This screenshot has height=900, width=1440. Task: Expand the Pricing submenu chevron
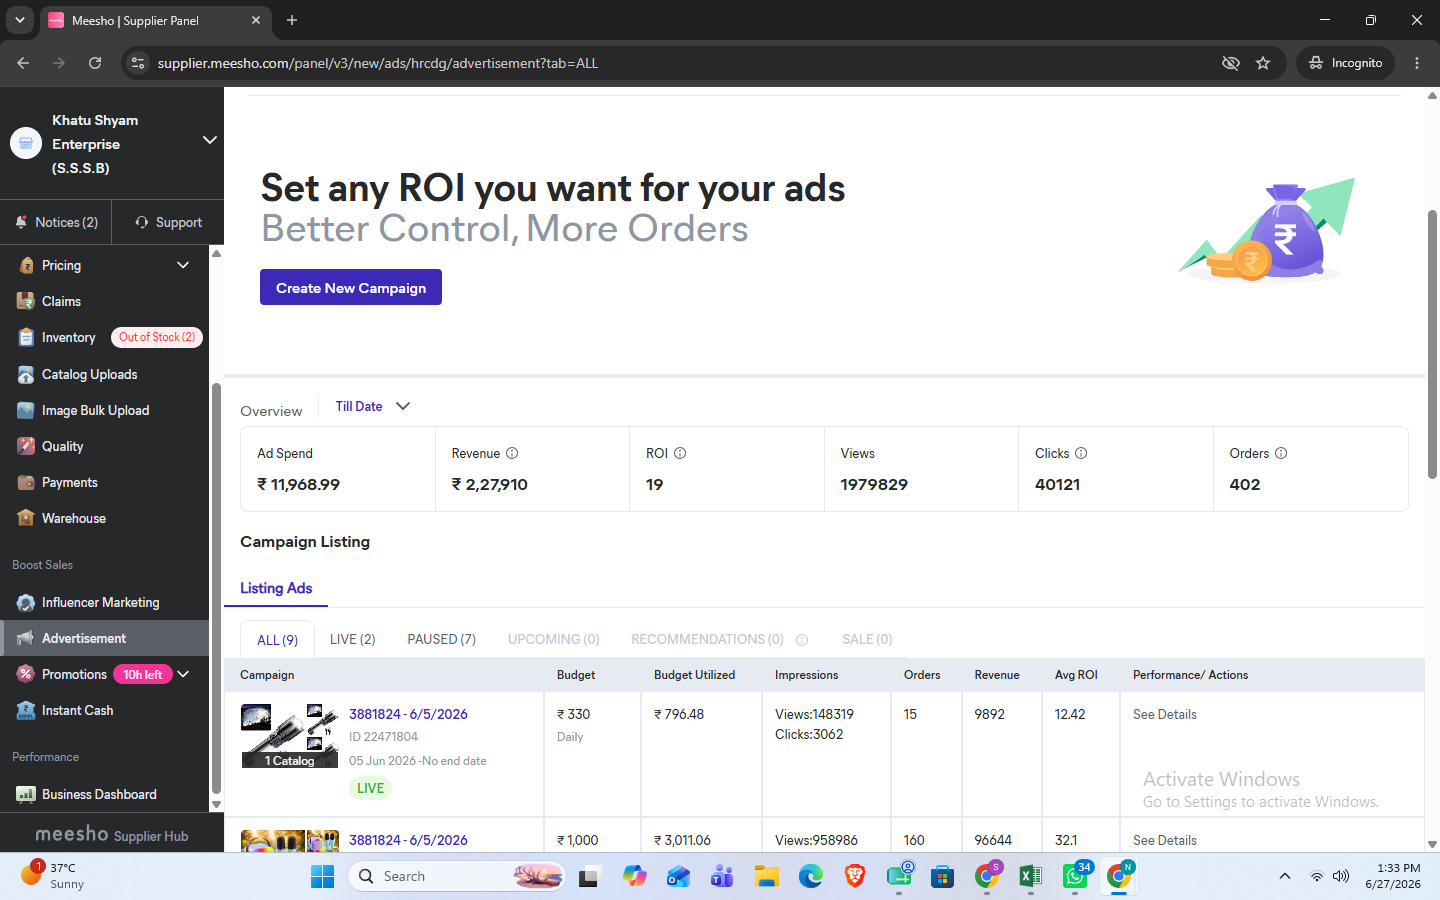[183, 265]
